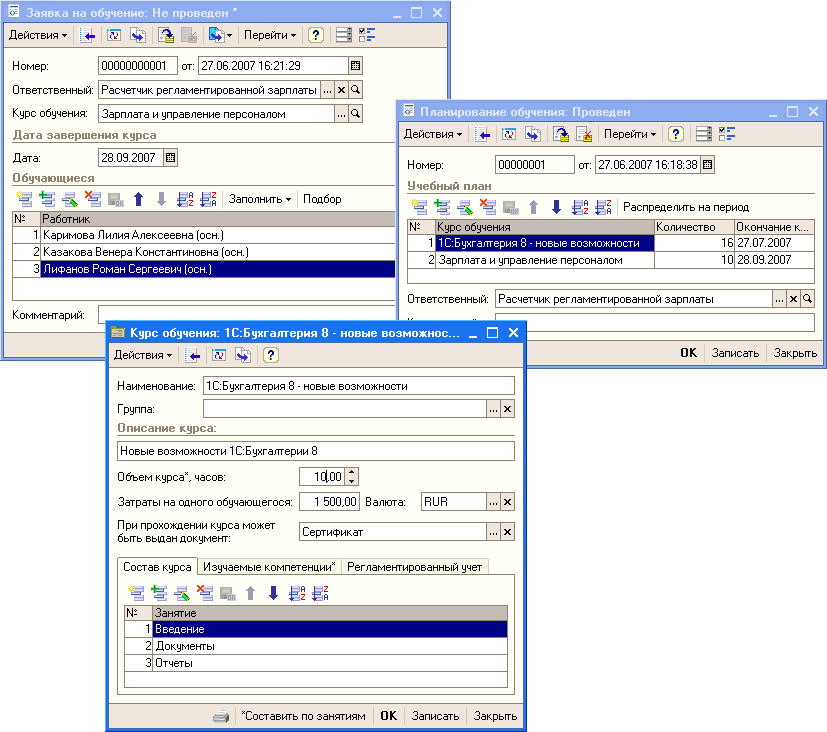Click Подбор above Обучающиеся table

[x=322, y=199]
